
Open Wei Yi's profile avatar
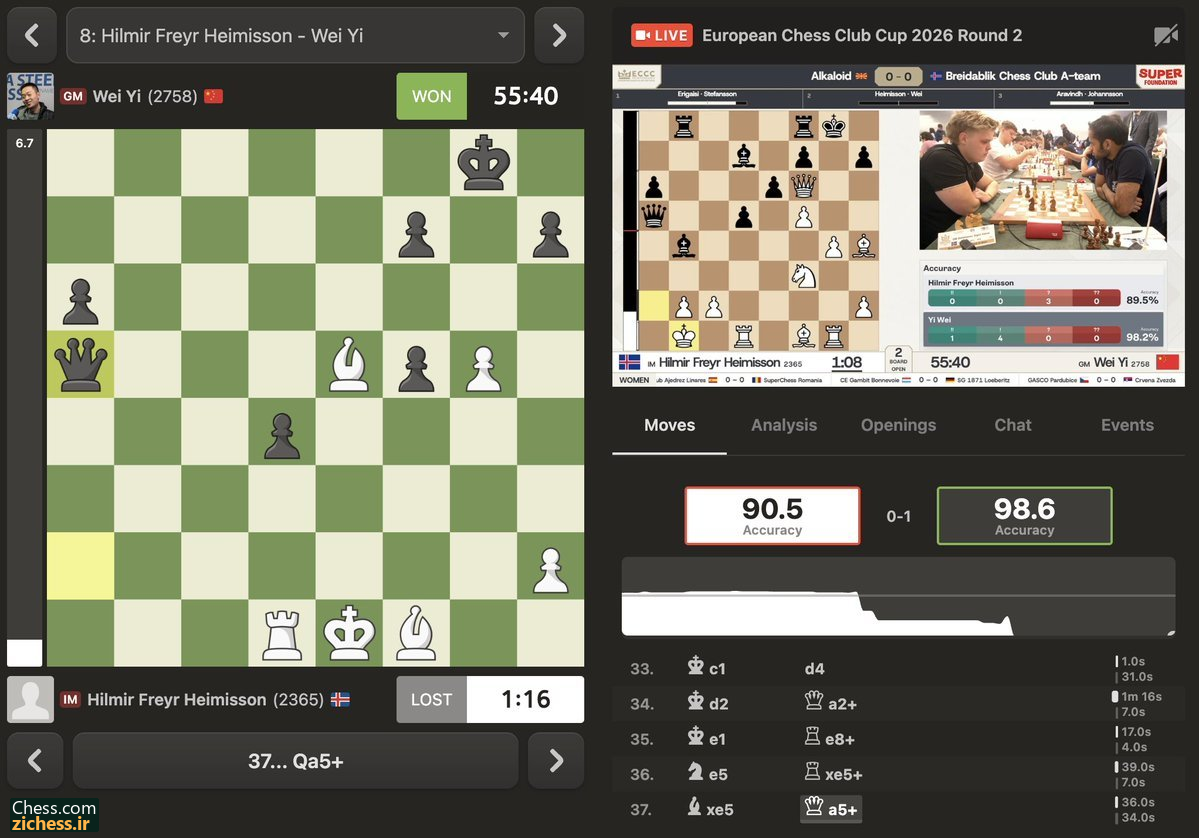[31, 96]
